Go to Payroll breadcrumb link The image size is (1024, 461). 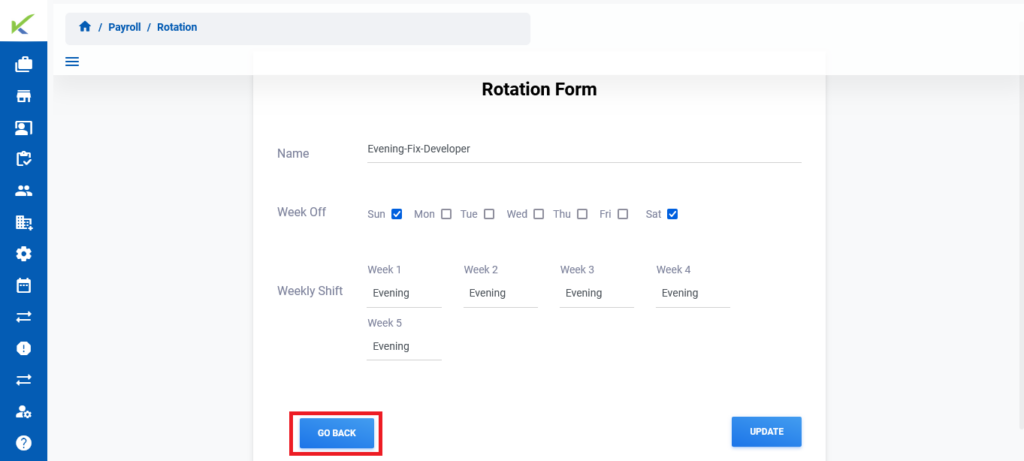click(x=124, y=27)
